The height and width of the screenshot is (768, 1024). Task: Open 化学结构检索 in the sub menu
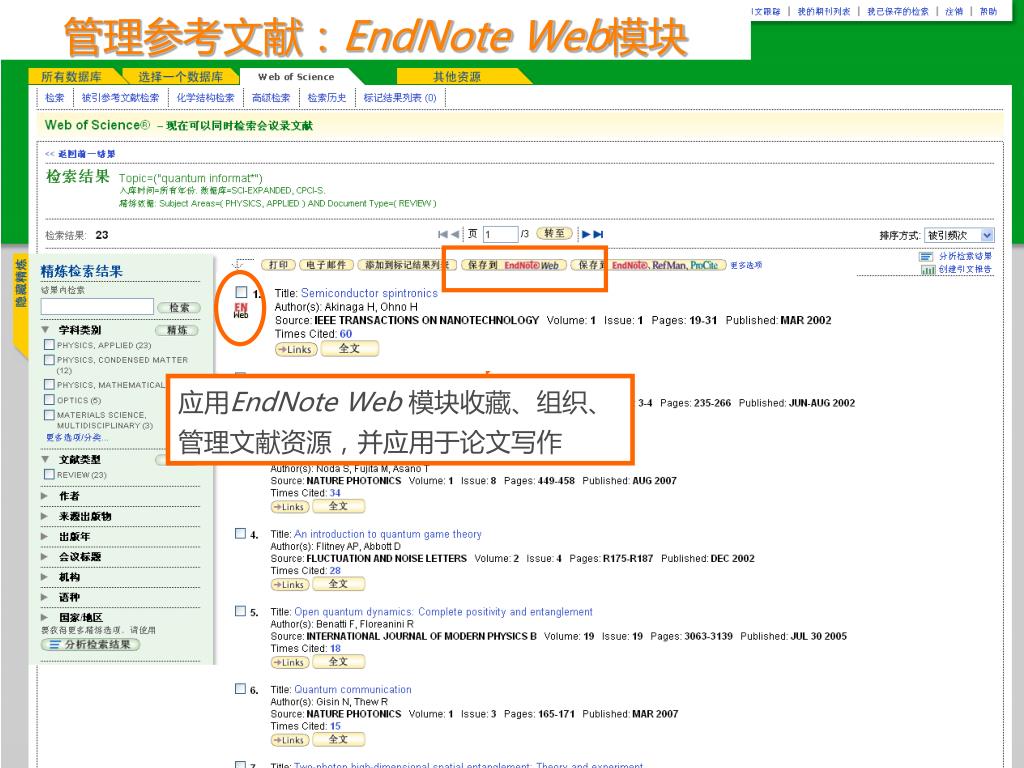point(205,98)
